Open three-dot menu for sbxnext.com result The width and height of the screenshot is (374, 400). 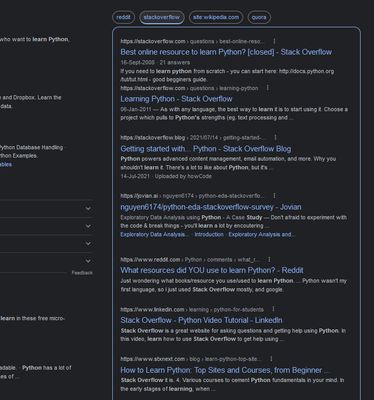coord(271,359)
